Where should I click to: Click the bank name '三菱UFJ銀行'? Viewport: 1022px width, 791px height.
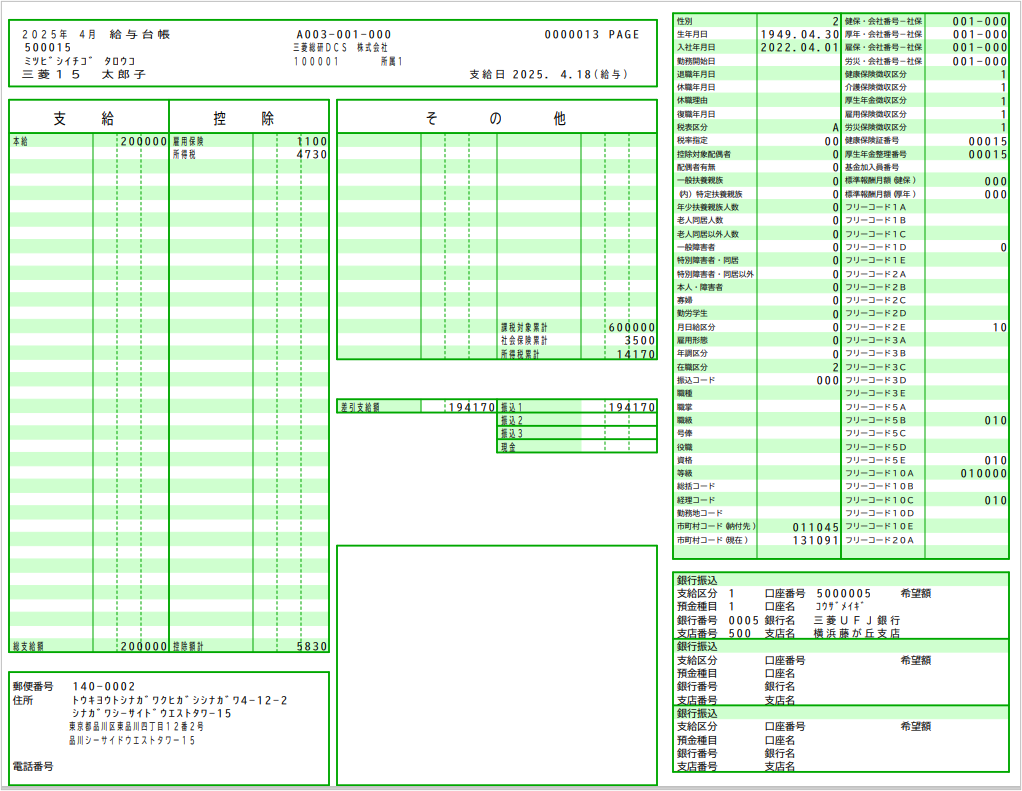[857, 620]
